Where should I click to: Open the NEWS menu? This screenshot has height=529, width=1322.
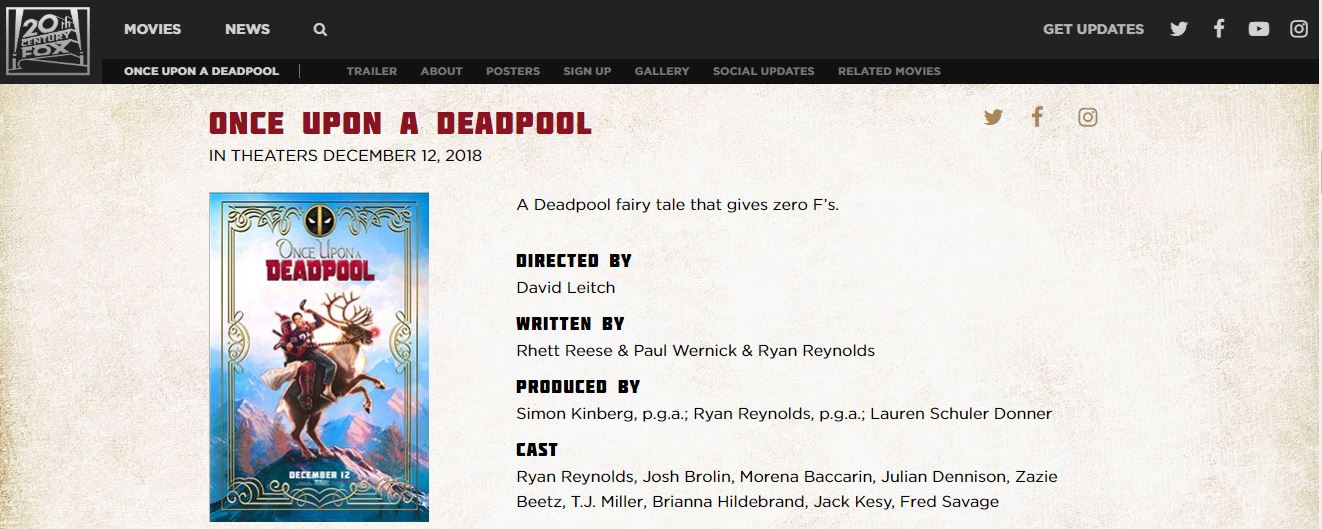[x=247, y=29]
